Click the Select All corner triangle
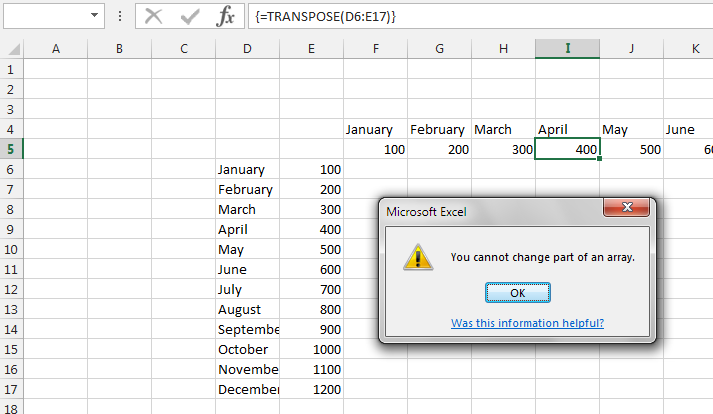Screen dimensions: 713x414 [11, 49]
